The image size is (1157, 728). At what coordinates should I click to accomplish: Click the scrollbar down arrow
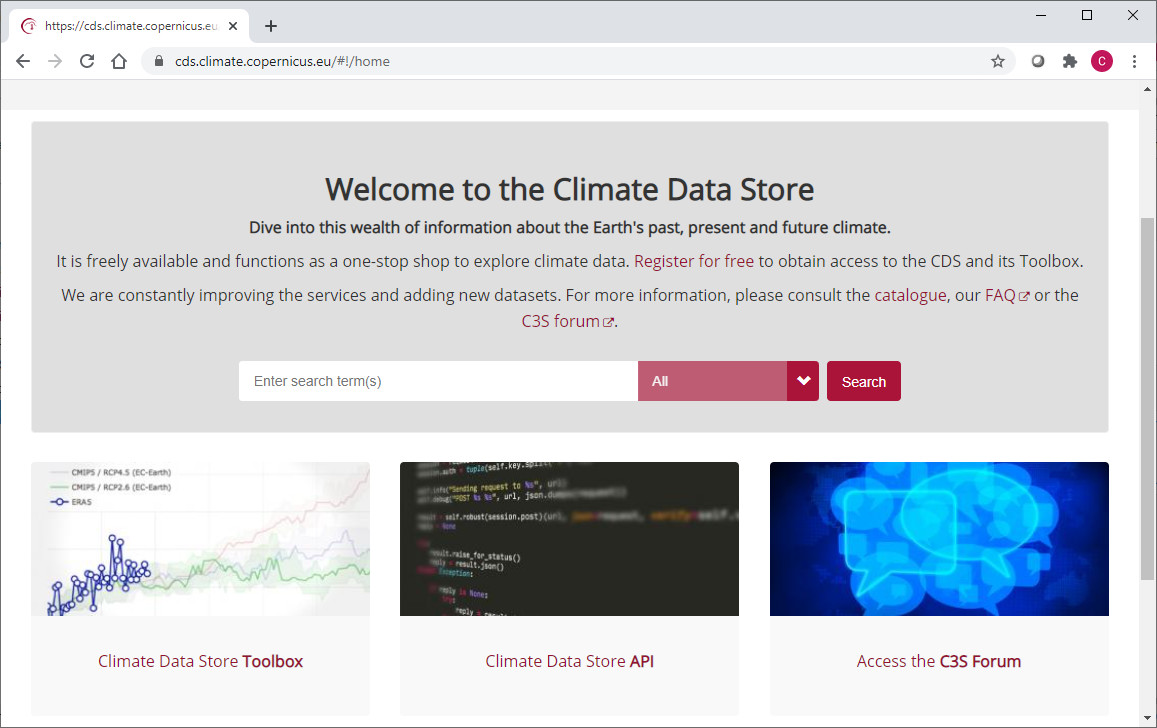pyautogui.click(x=1147, y=717)
